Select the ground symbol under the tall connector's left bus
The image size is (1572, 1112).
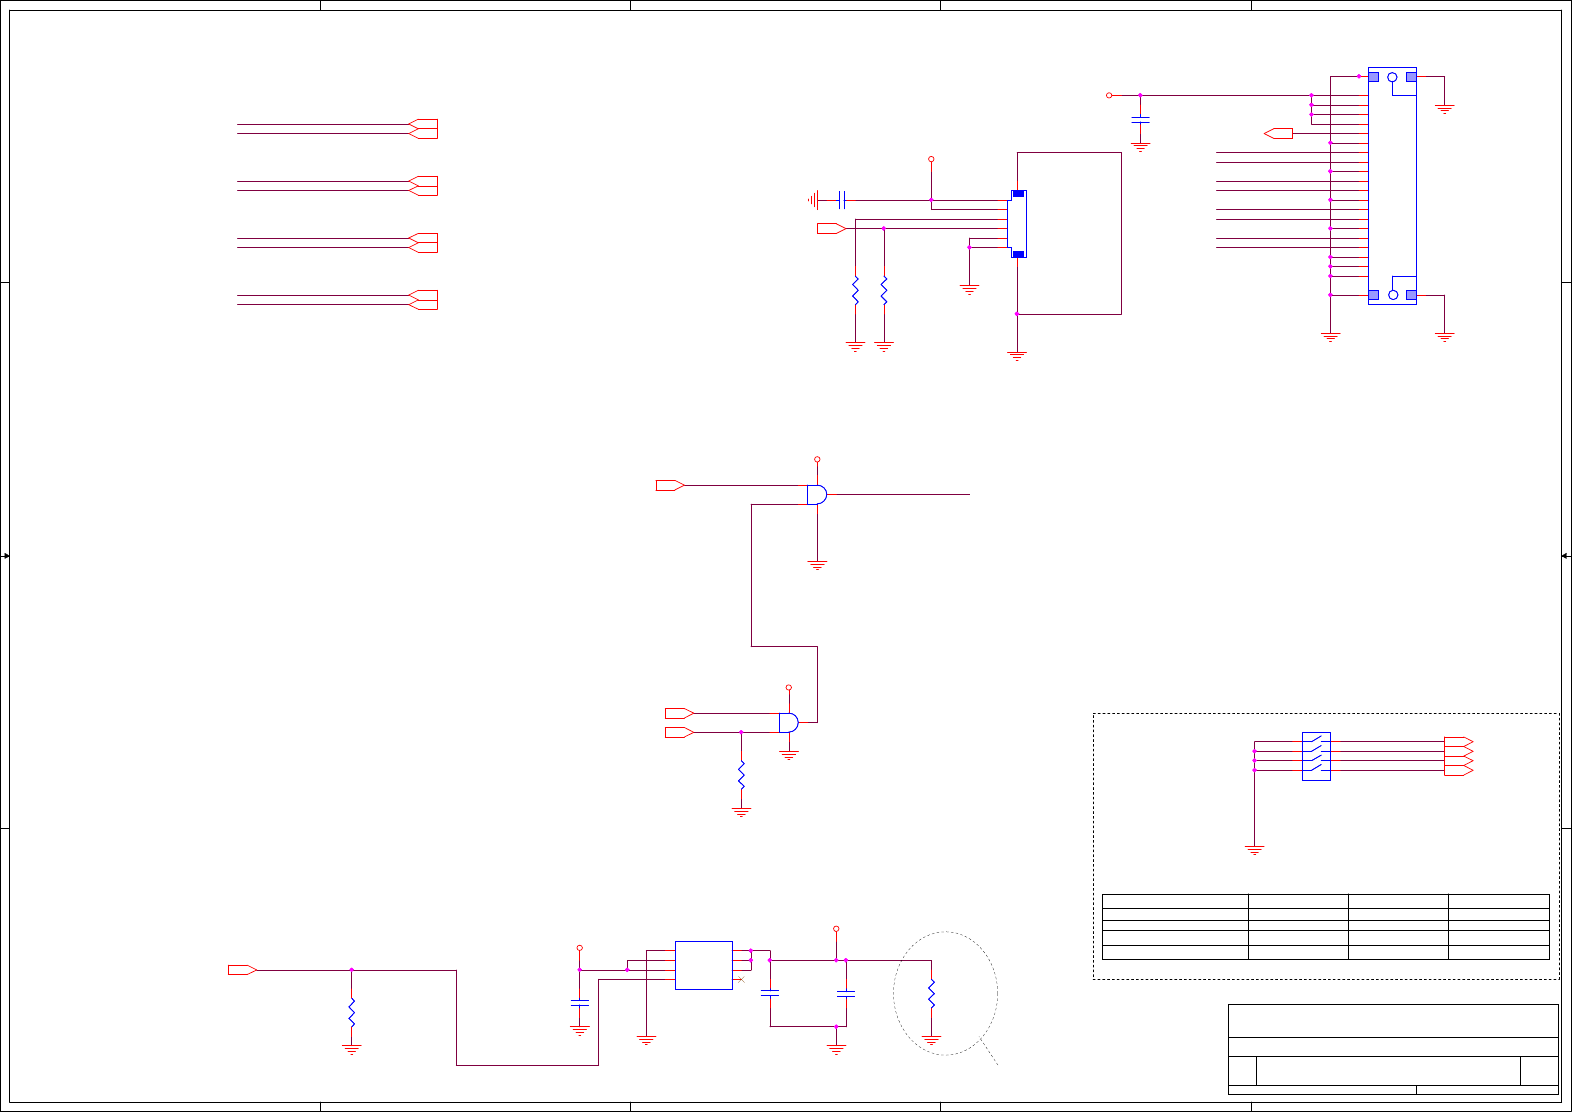click(1330, 337)
